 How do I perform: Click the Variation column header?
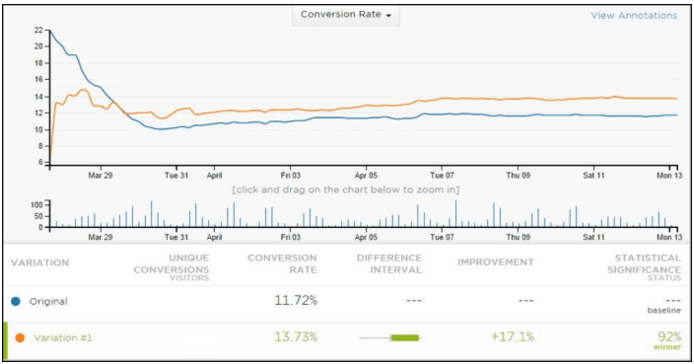[x=40, y=263]
